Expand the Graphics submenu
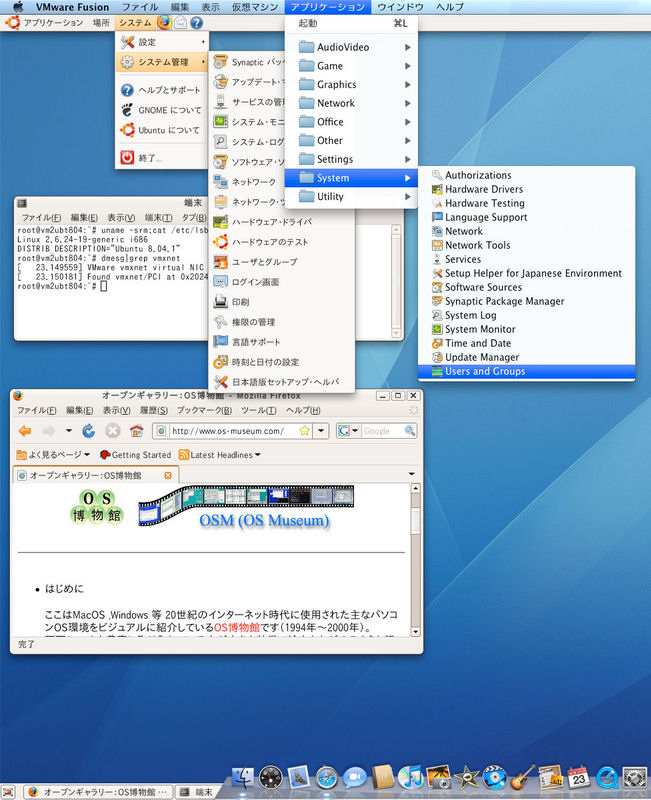 coord(351,84)
